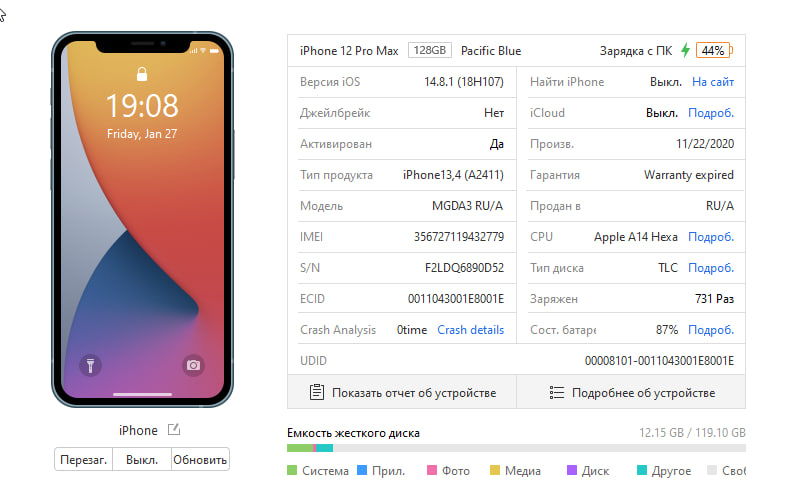
Task: Click 'Показать отчет об устройстве' button
Action: (x=402, y=393)
